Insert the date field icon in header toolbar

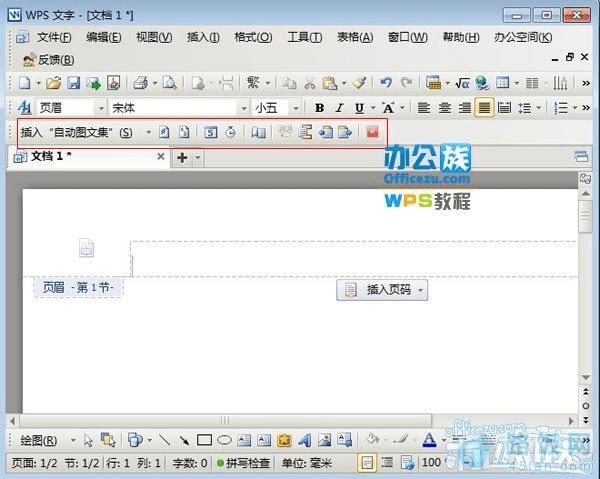[211, 132]
